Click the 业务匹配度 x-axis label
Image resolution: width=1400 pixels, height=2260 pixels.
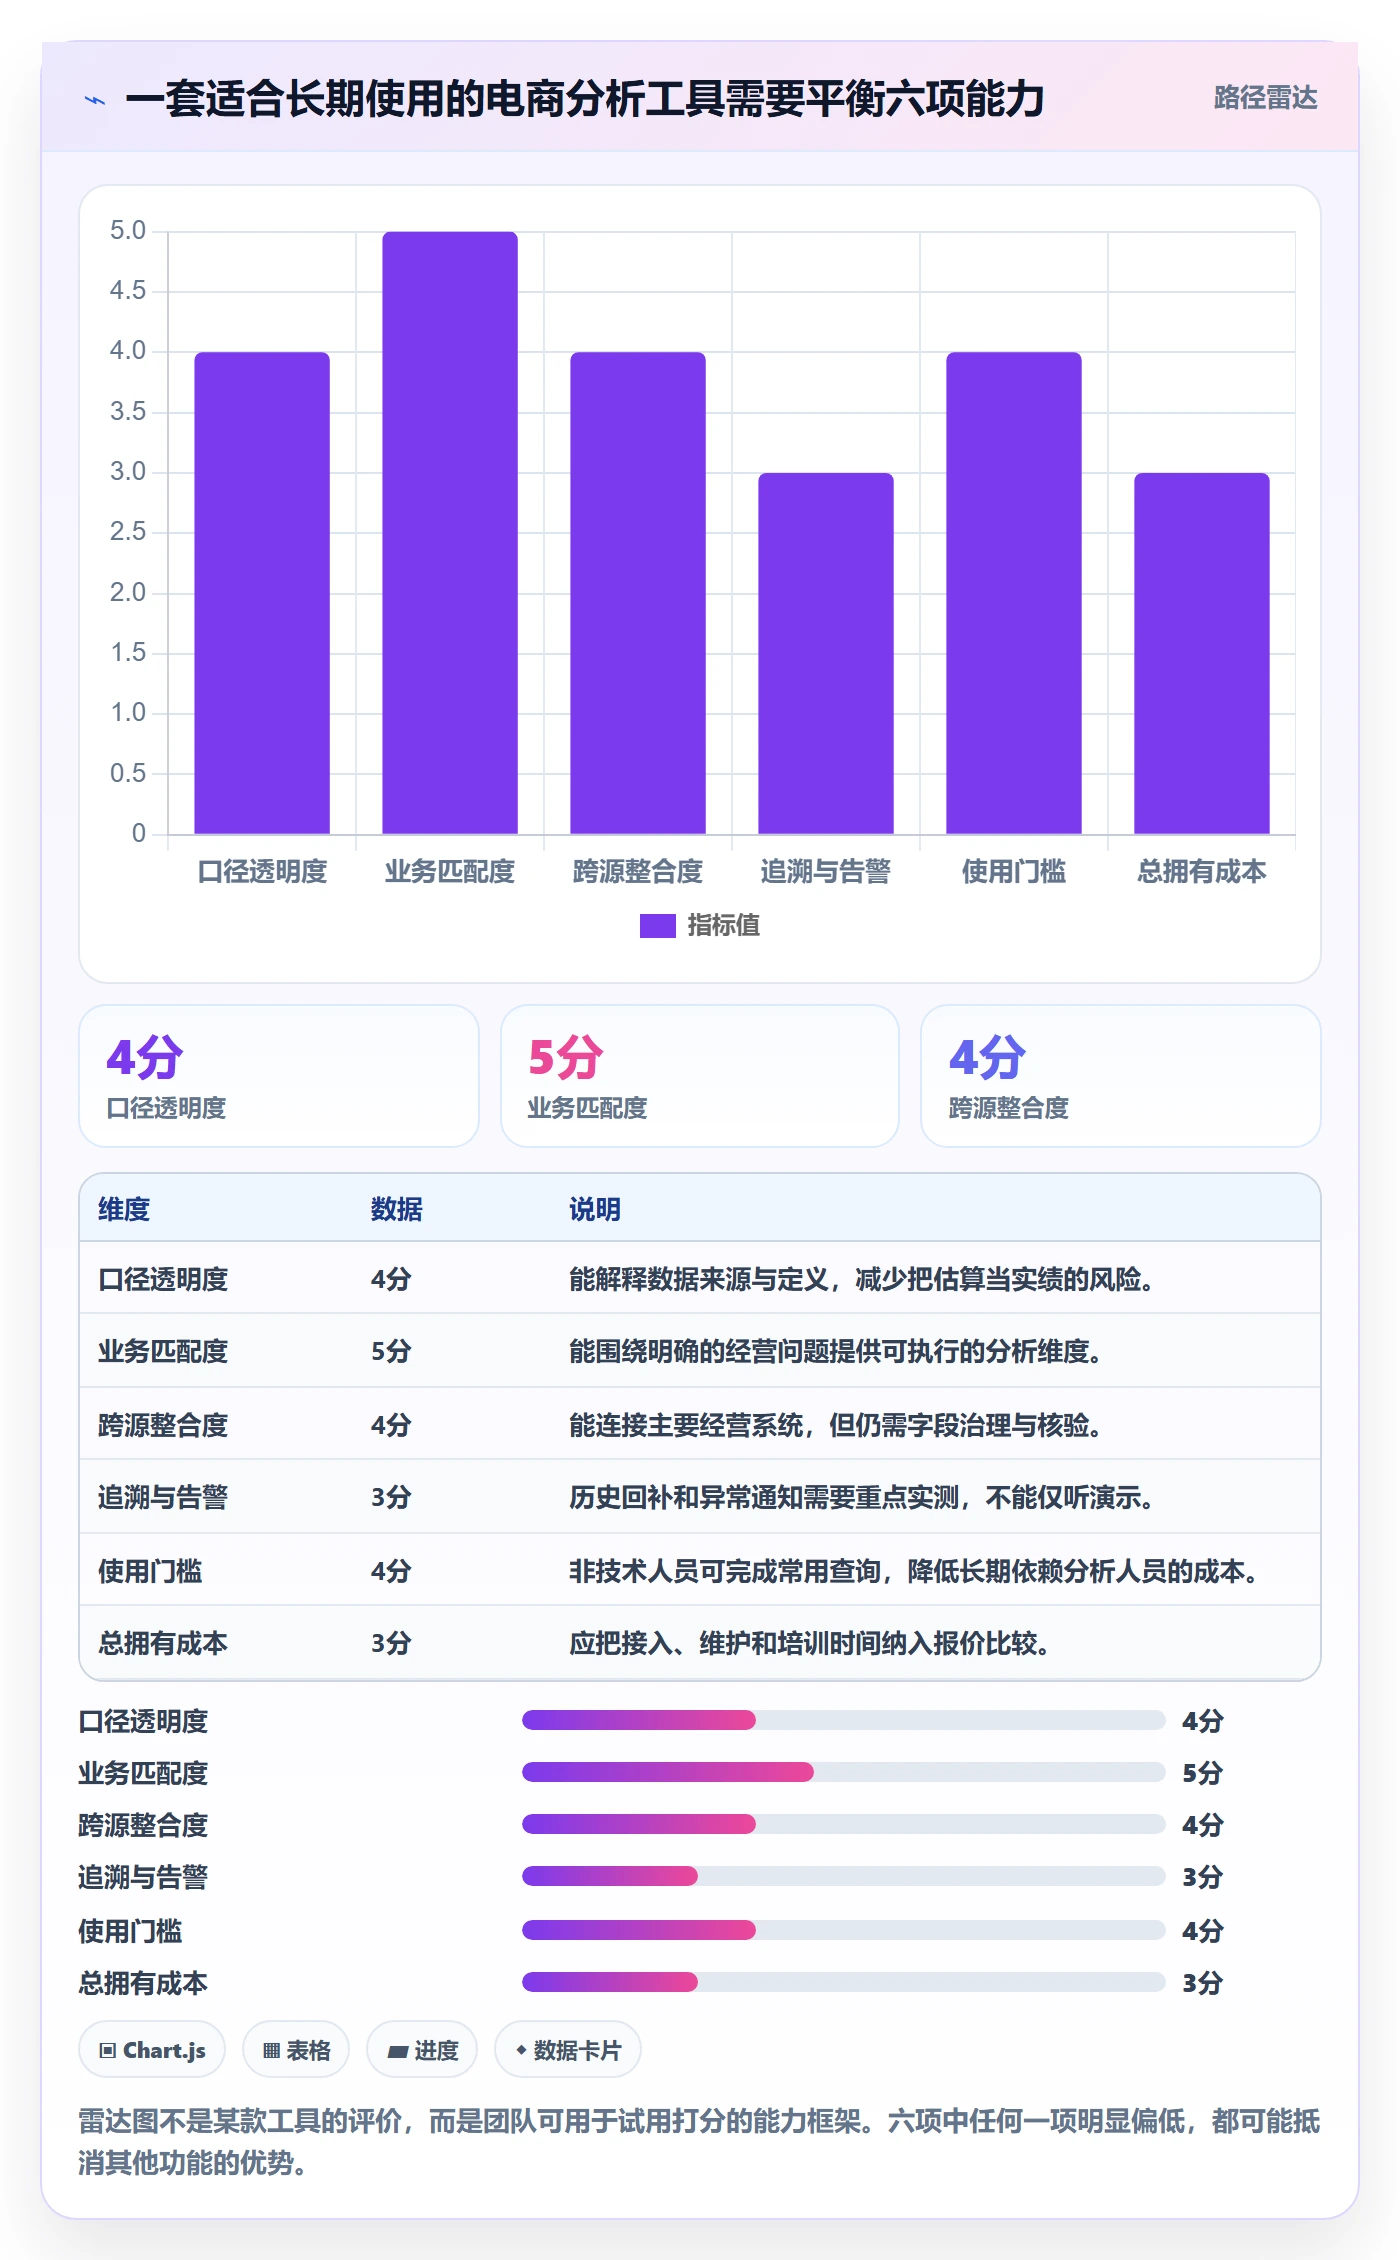[450, 872]
